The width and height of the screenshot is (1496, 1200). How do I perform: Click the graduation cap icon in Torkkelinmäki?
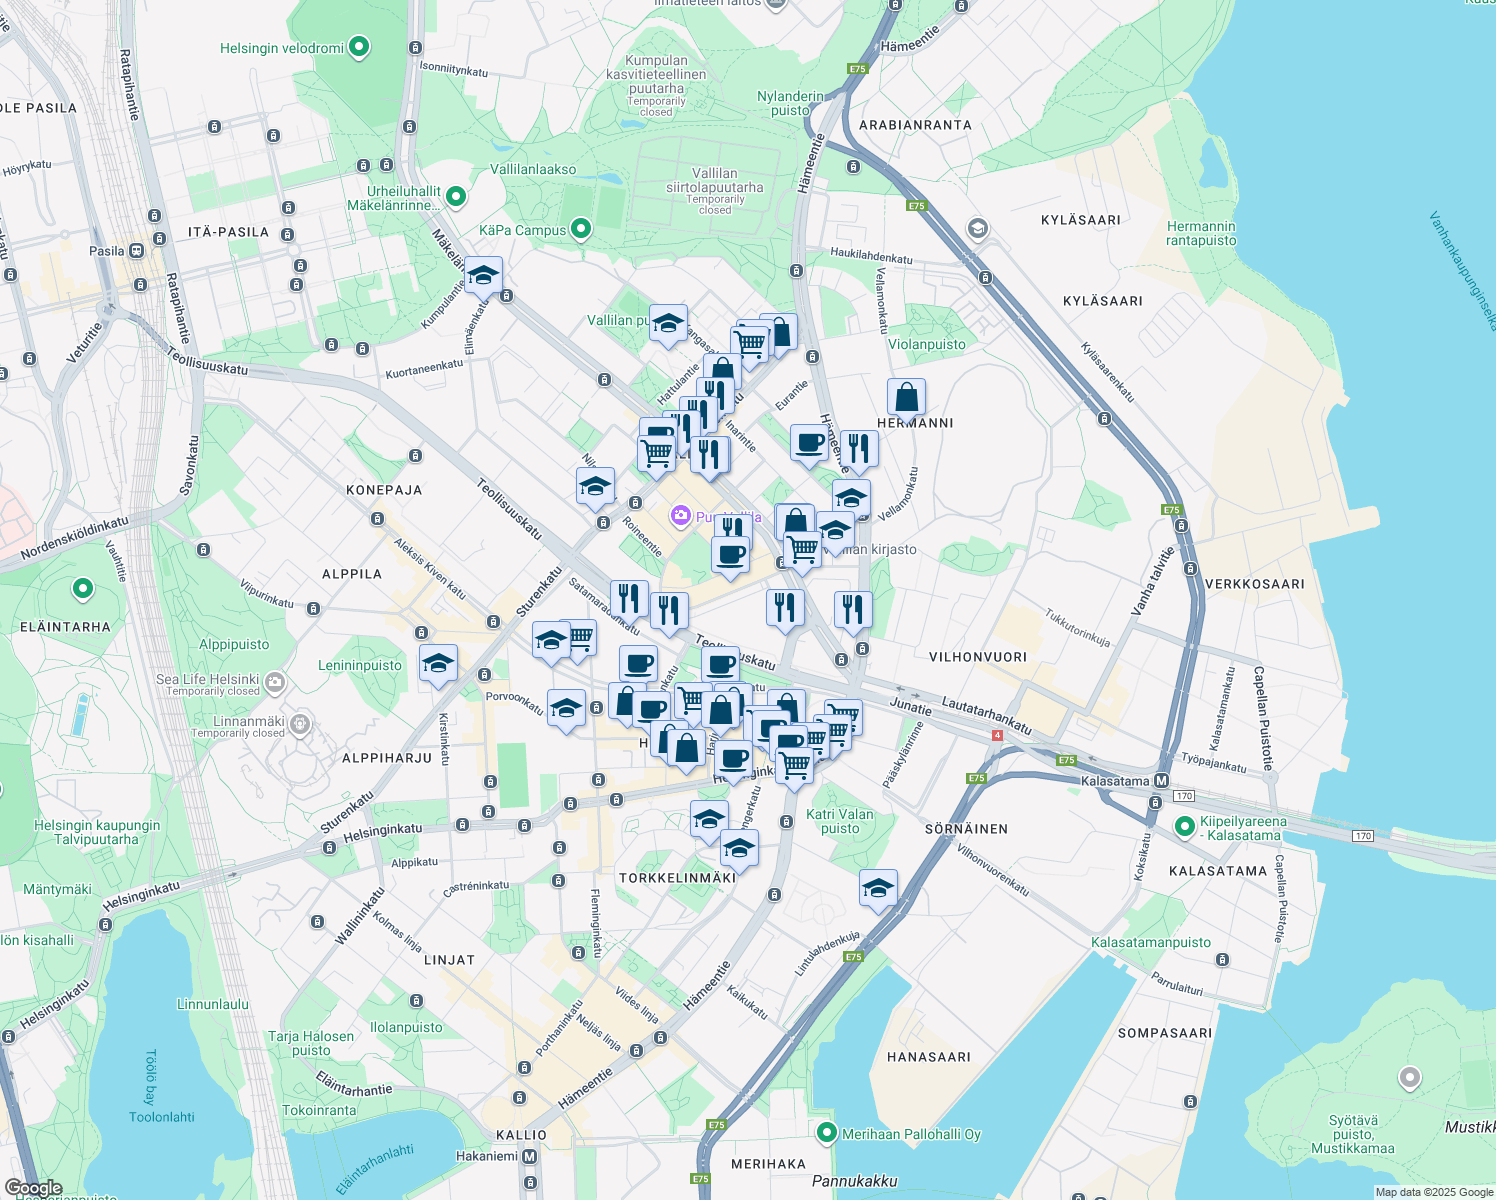pos(738,848)
